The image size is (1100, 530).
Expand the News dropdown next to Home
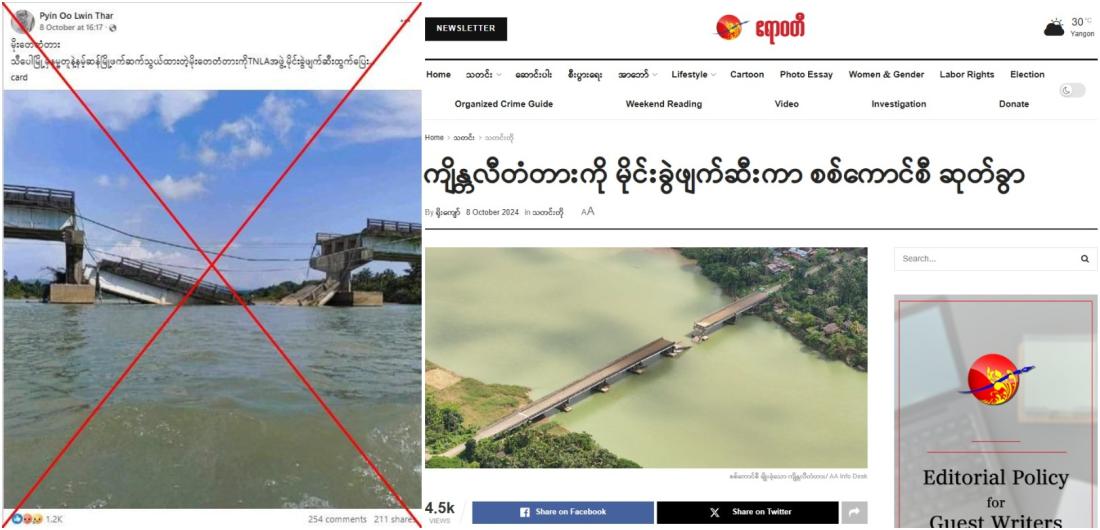[x=483, y=74]
